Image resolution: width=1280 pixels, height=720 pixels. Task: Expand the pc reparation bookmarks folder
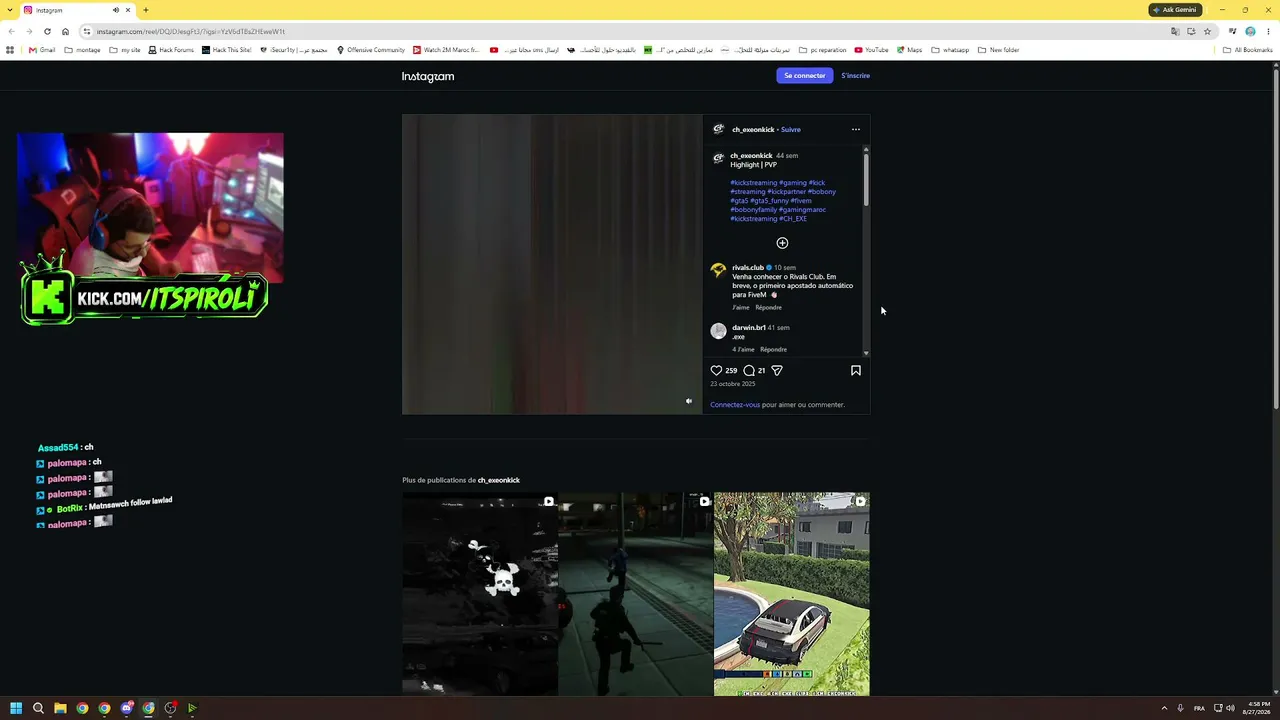point(822,50)
